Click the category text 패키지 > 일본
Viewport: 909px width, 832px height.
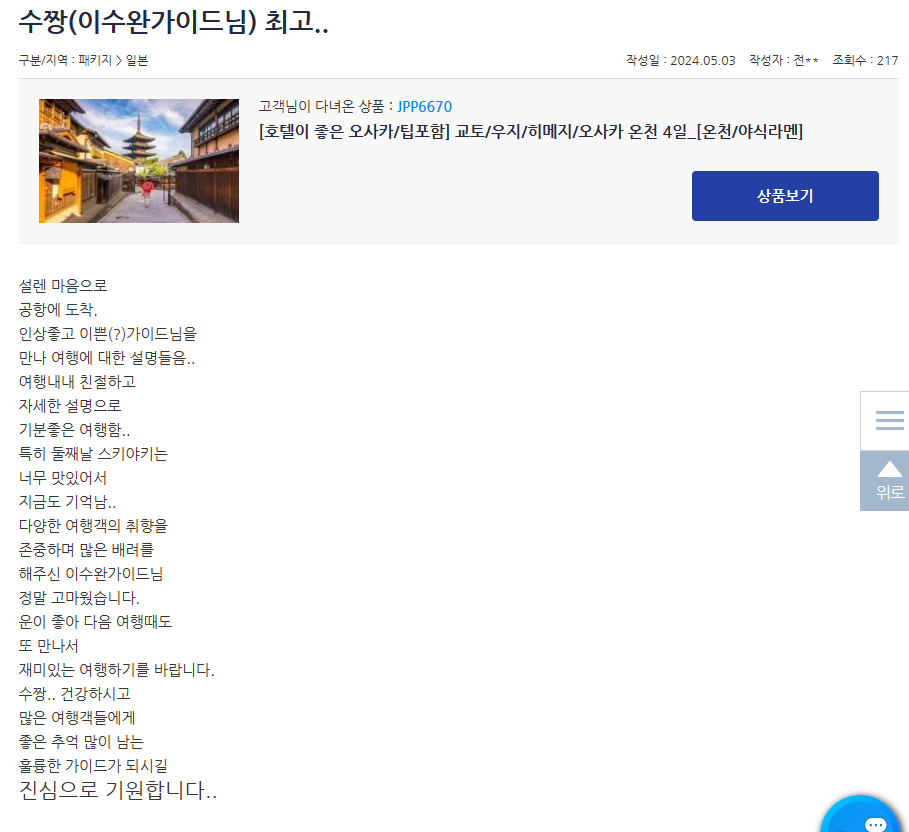click(x=113, y=60)
